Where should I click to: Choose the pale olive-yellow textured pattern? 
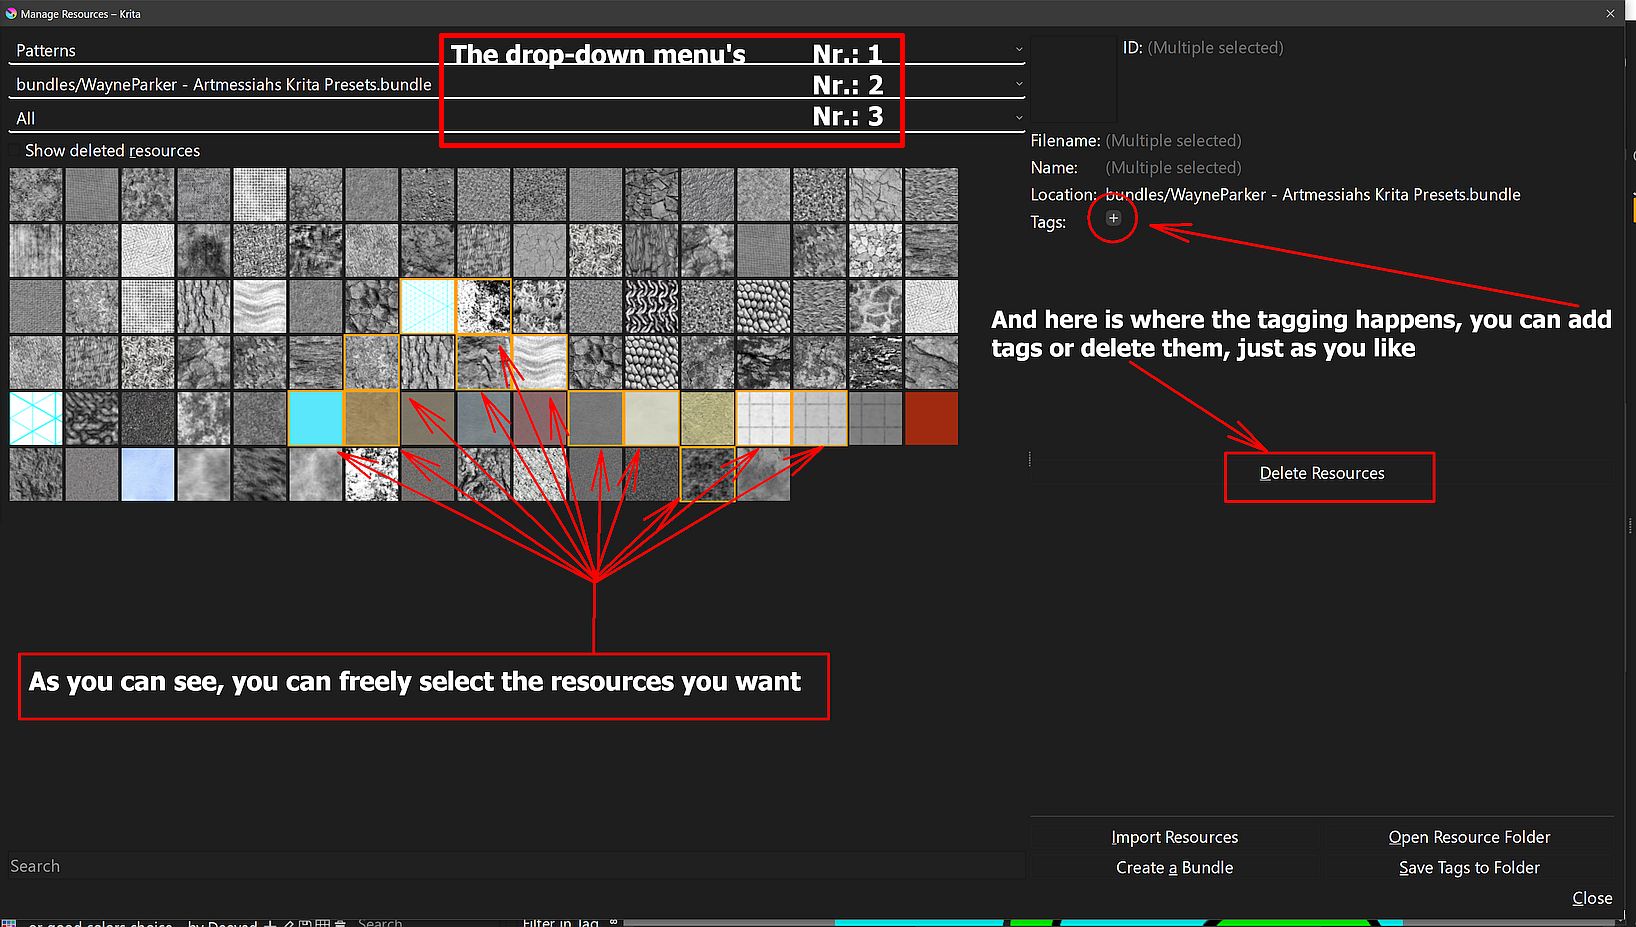pos(707,418)
